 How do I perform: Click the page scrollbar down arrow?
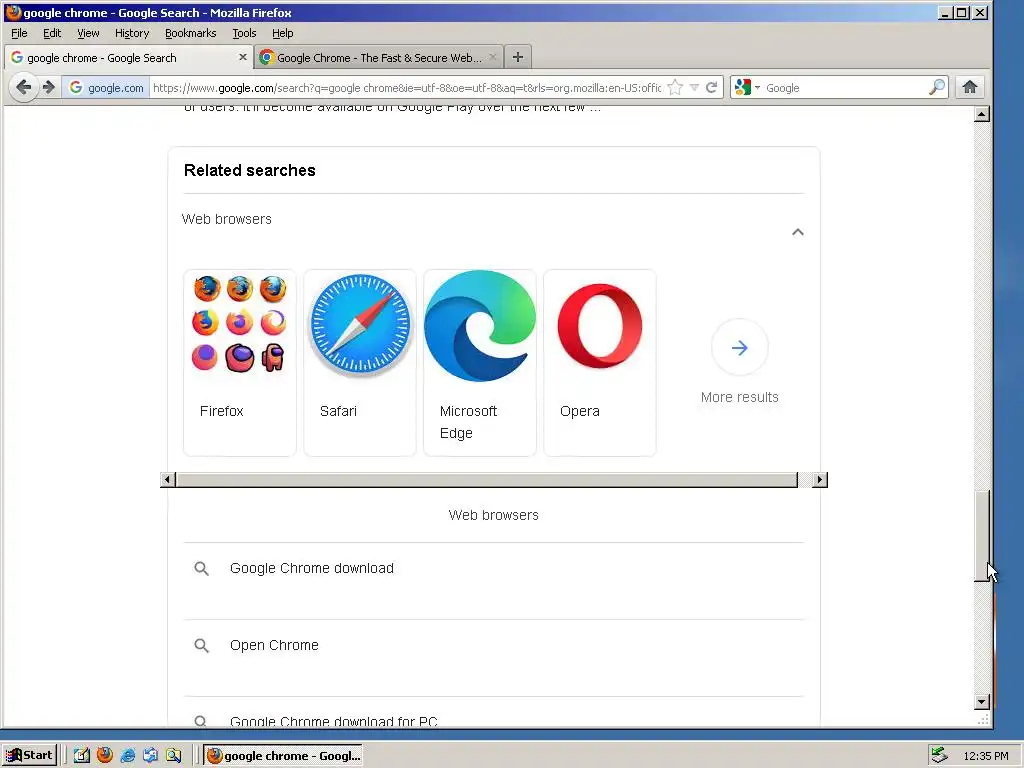982,702
